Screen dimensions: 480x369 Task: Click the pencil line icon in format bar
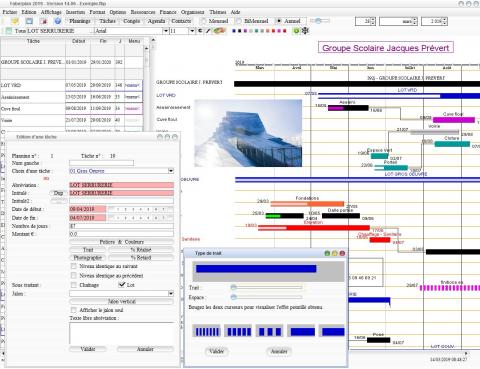[208, 31]
